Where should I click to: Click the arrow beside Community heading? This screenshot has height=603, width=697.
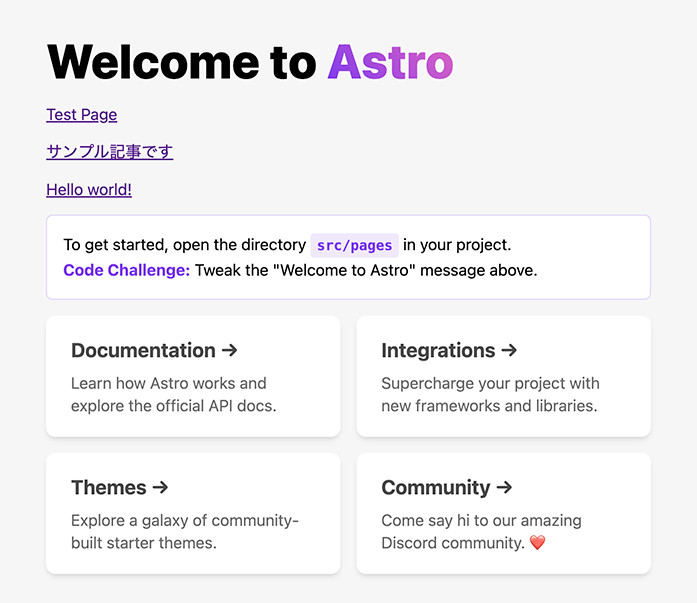(x=505, y=487)
